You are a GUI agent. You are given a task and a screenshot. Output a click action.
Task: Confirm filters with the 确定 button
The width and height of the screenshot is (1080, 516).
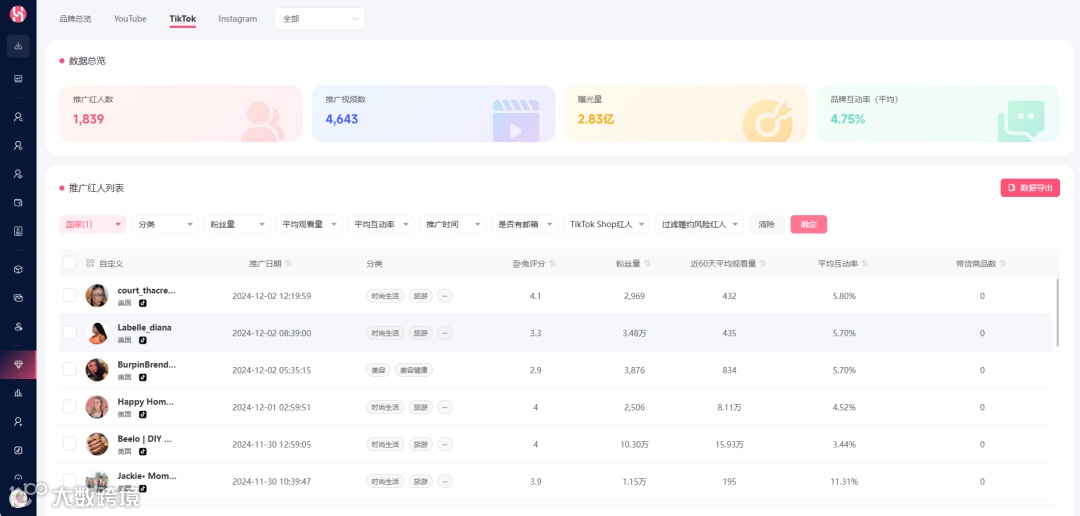coord(809,225)
